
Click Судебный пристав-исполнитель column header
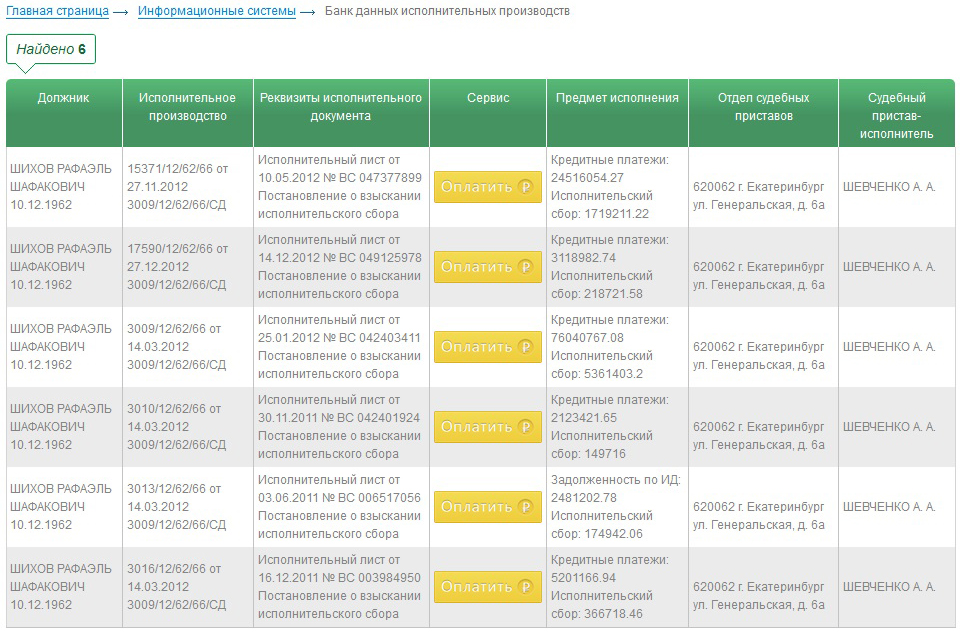click(x=896, y=115)
